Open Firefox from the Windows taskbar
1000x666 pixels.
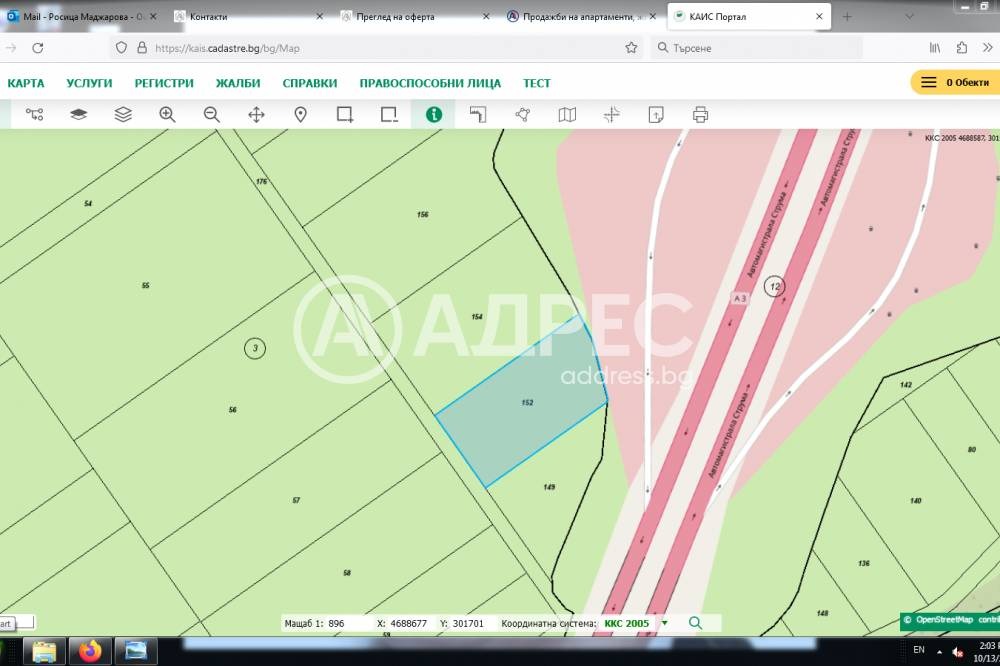(x=90, y=651)
